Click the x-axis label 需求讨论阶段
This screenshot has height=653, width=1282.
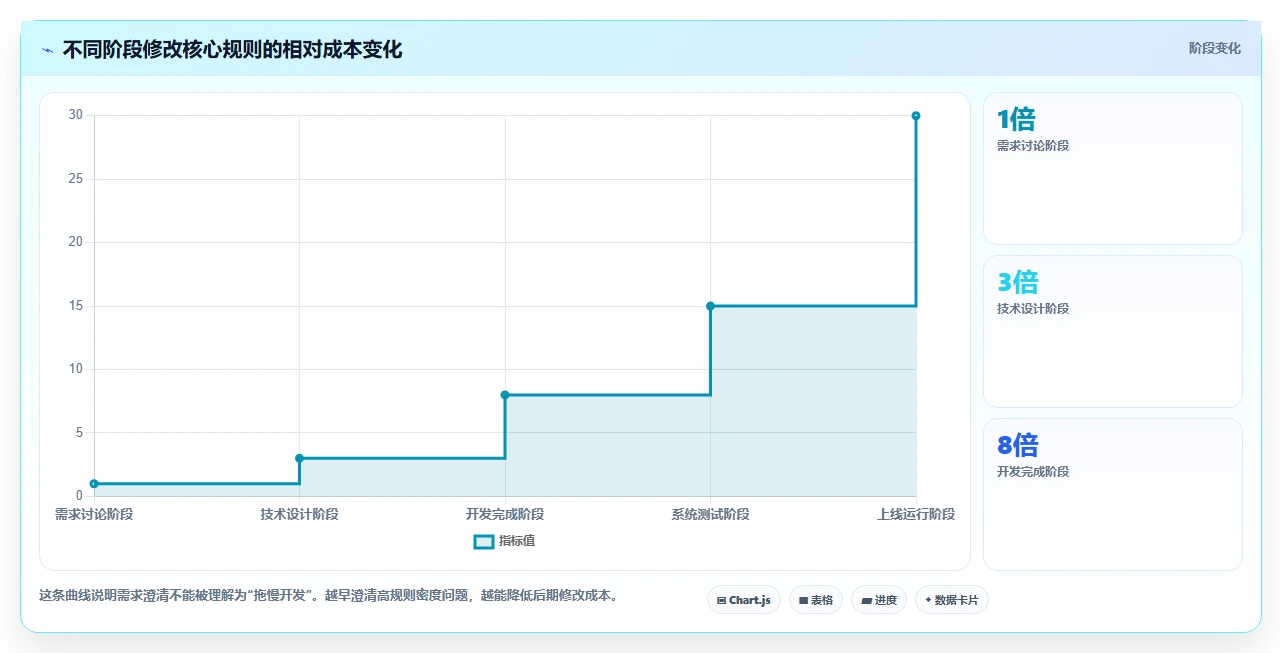coord(94,514)
